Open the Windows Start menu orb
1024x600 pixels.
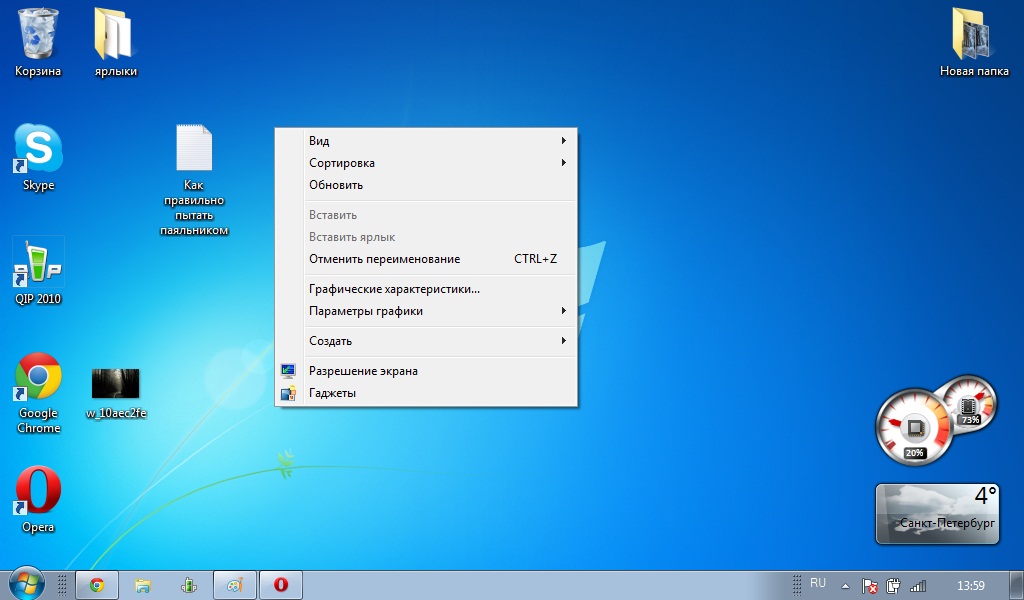coord(26,584)
